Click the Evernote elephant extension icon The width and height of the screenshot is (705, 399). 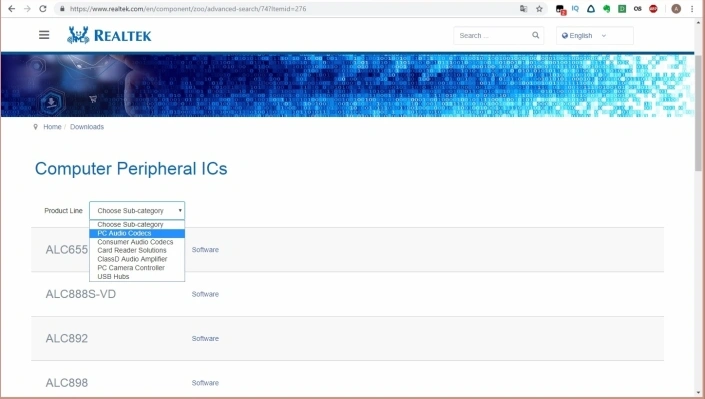[x=606, y=9]
